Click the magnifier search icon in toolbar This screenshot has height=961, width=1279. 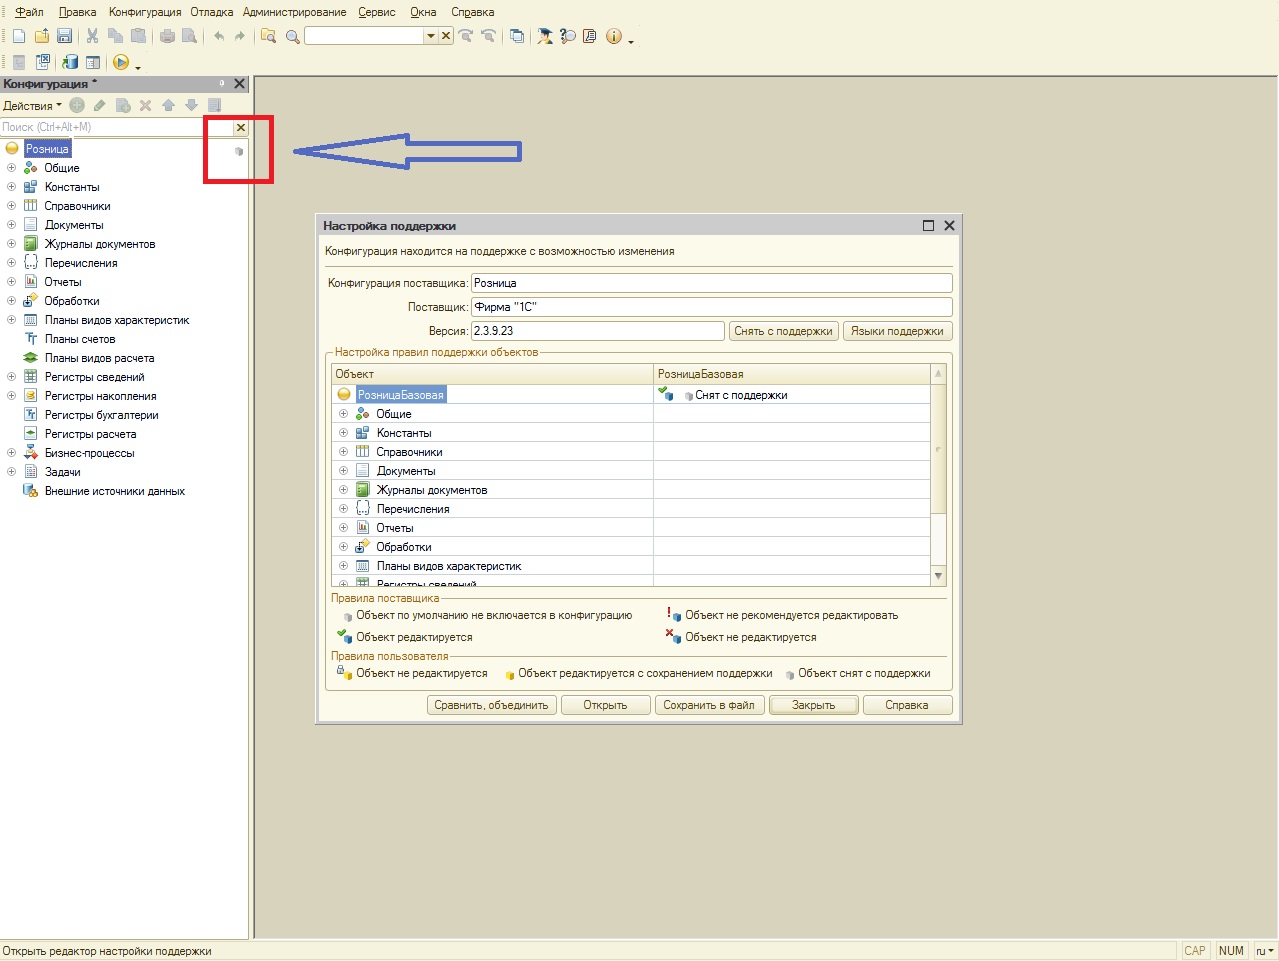[x=292, y=36]
